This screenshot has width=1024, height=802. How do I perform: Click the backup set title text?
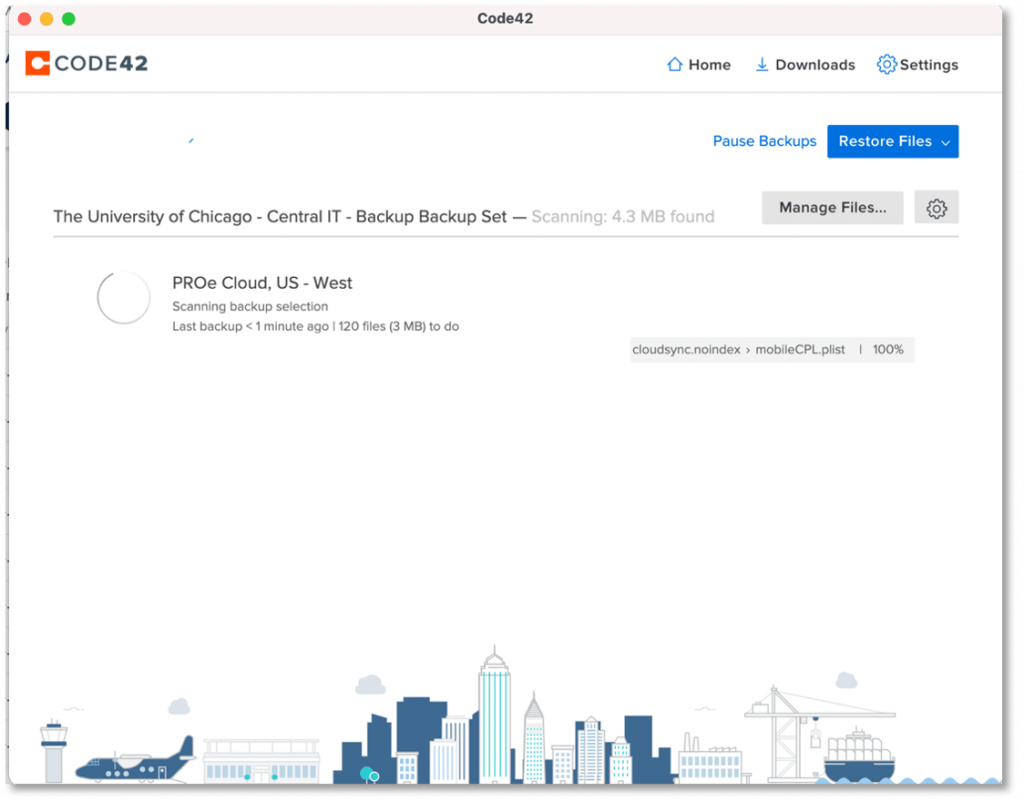tap(280, 217)
